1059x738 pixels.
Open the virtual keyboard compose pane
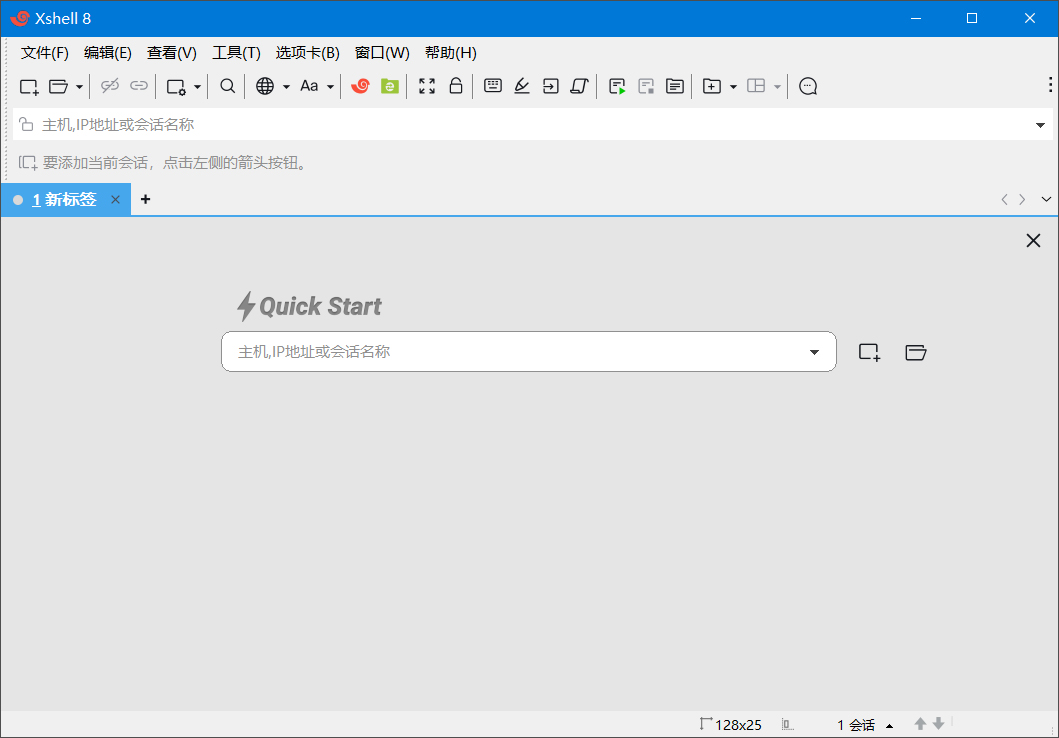pyautogui.click(x=493, y=86)
